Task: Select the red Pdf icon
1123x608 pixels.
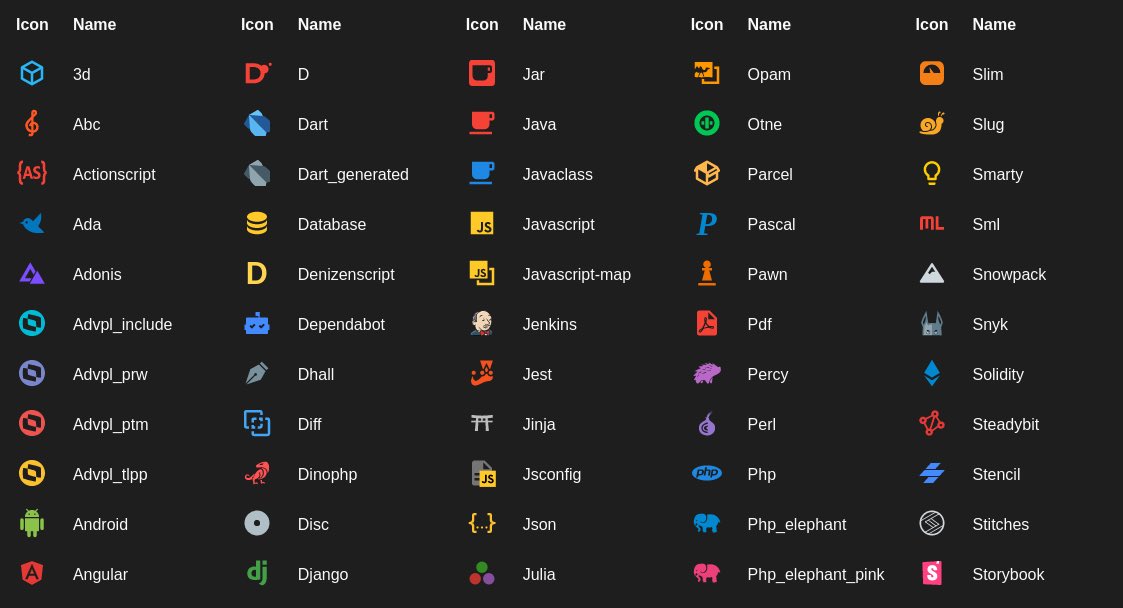Action: click(707, 324)
